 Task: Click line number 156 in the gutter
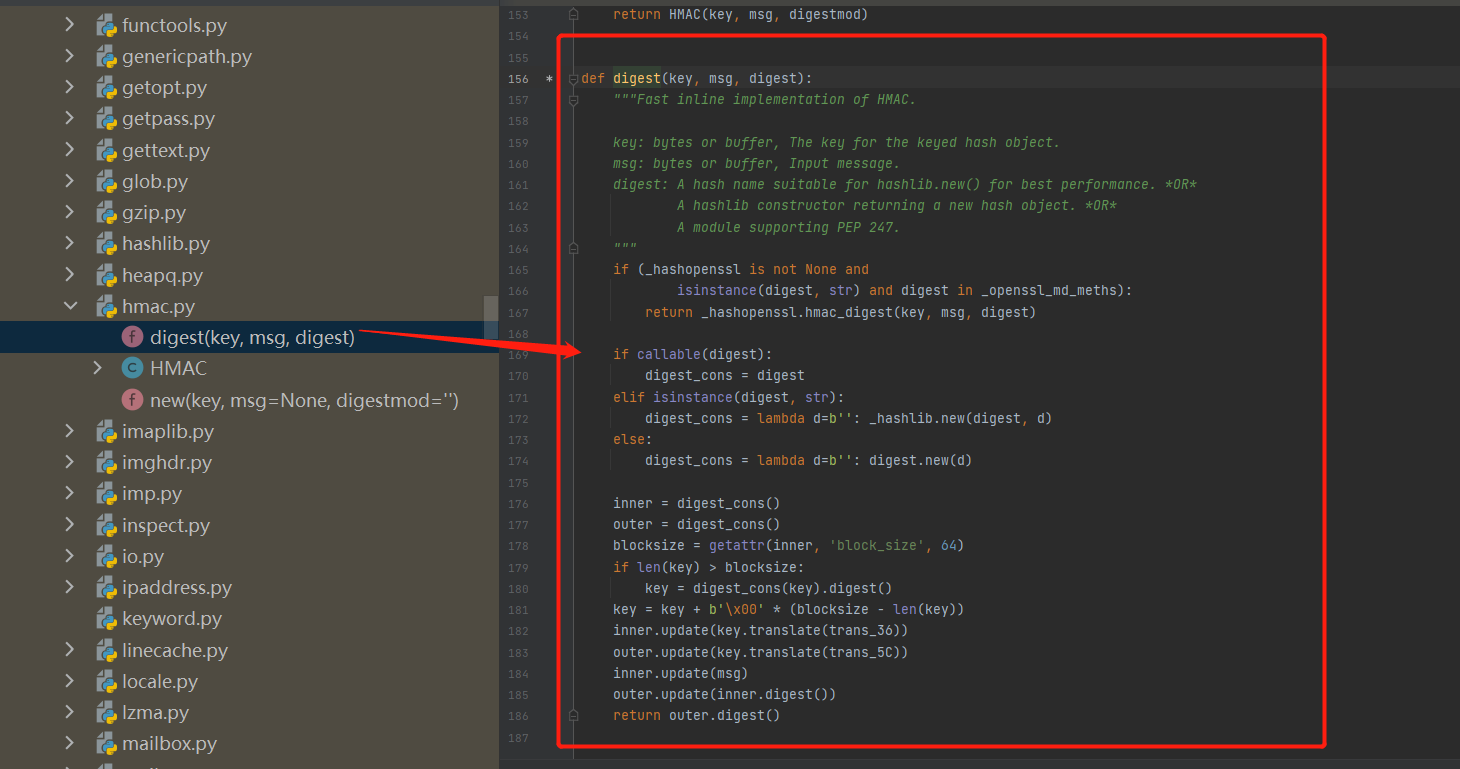pos(518,78)
